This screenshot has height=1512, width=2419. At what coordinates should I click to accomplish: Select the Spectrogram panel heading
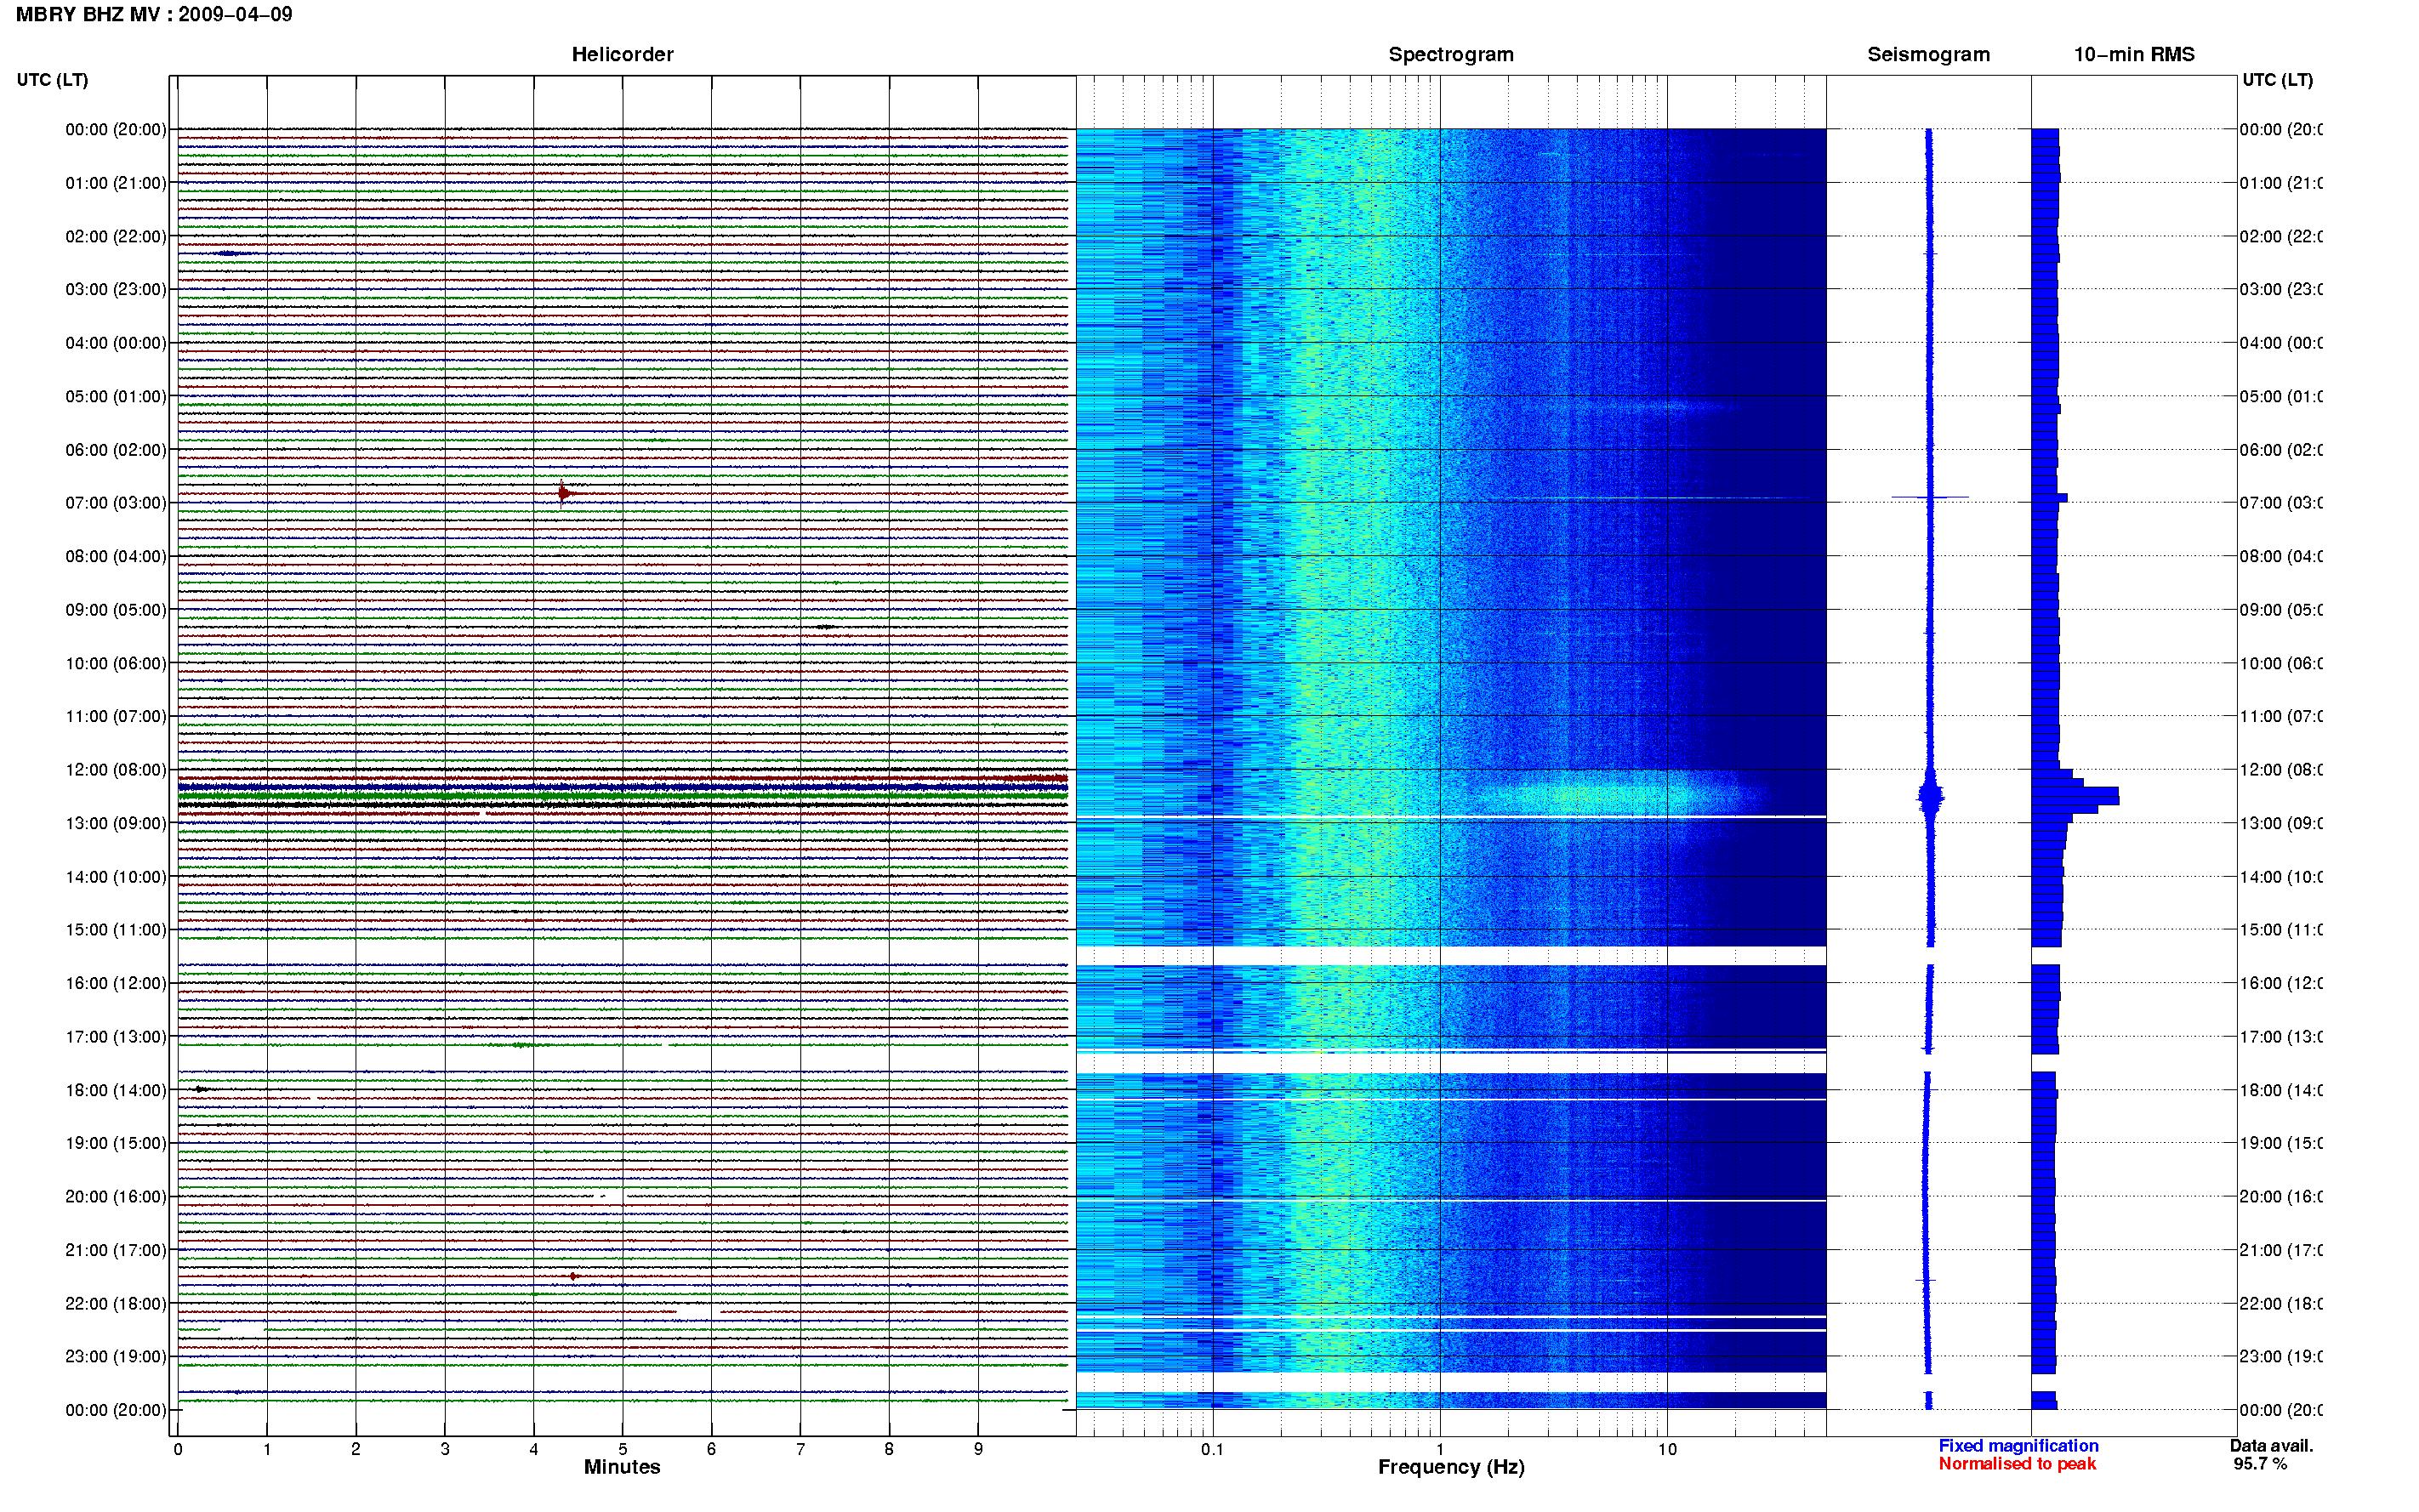point(1450,55)
